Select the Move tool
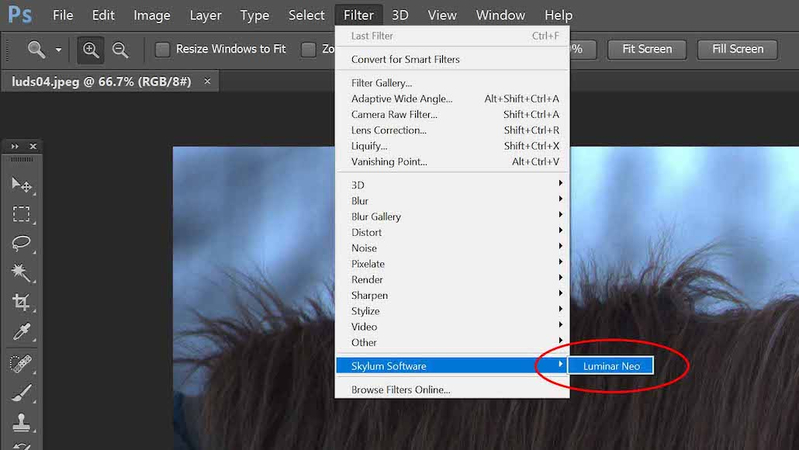 (x=21, y=184)
